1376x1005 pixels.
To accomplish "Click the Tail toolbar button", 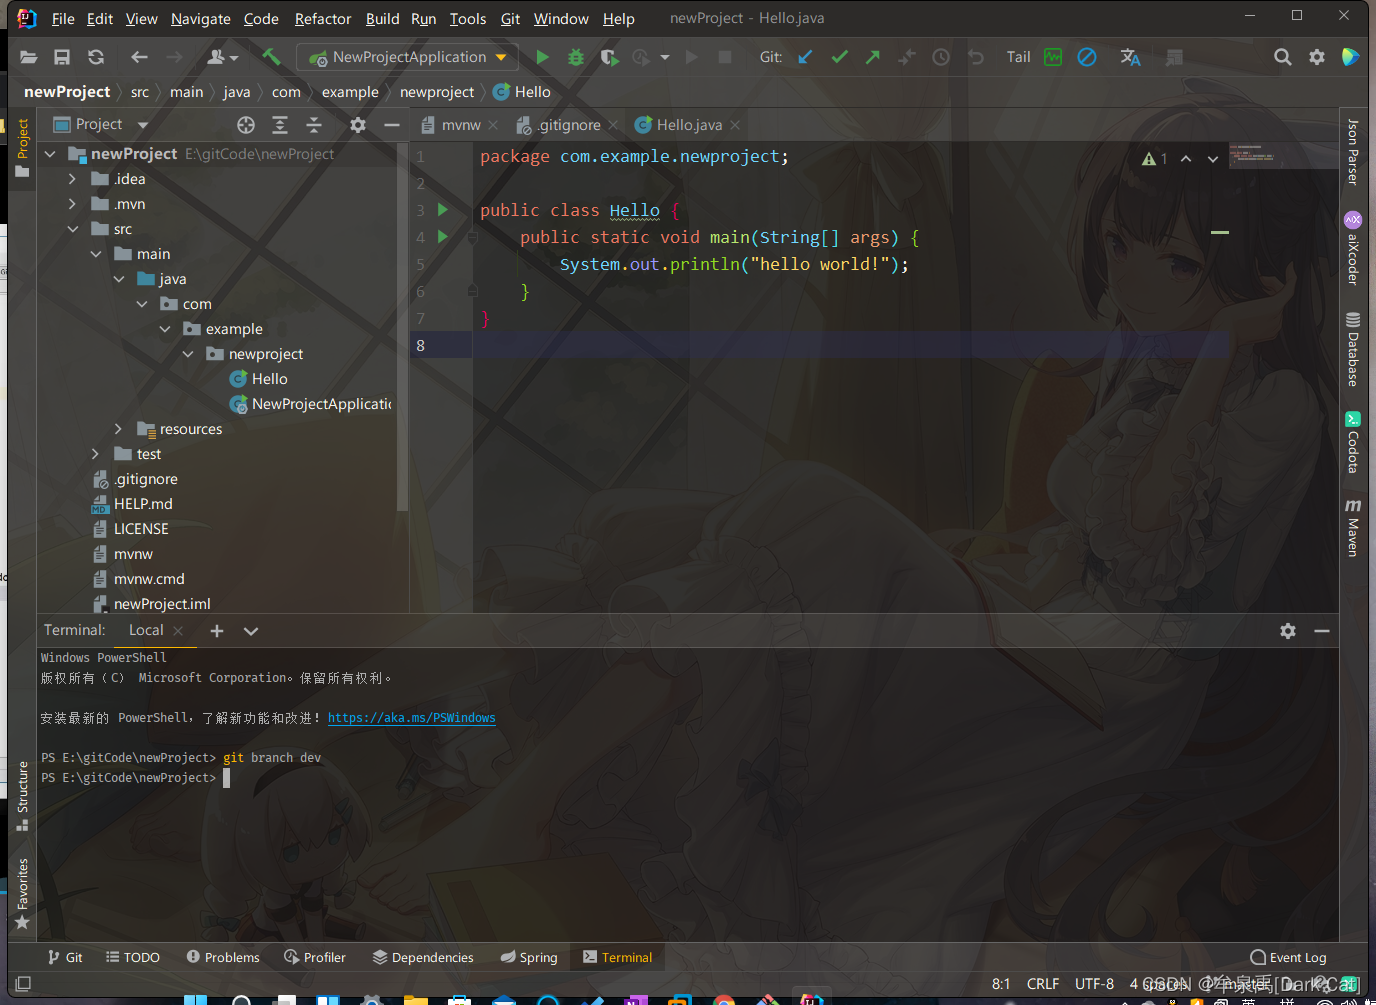I will point(1018,57).
